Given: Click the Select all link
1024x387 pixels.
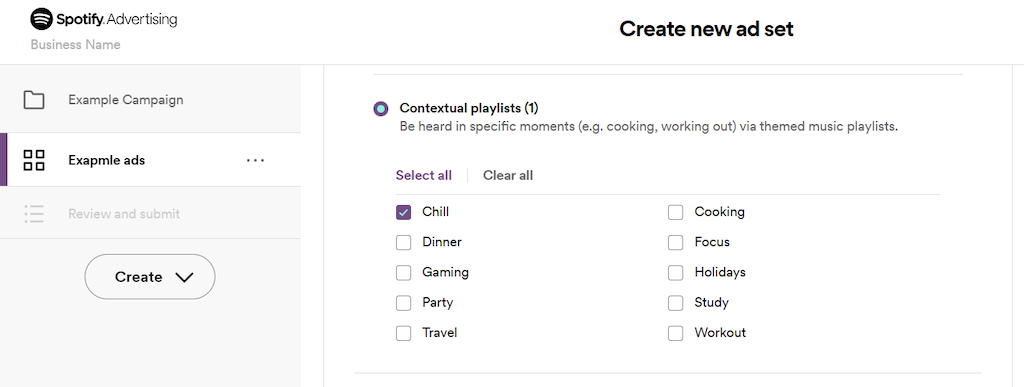Looking at the screenshot, I should point(424,176).
